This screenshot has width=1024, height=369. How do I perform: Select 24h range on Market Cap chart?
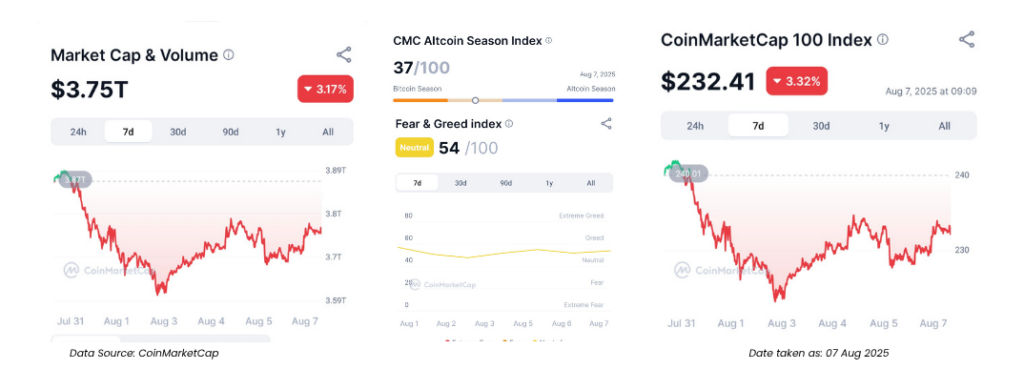click(78, 131)
